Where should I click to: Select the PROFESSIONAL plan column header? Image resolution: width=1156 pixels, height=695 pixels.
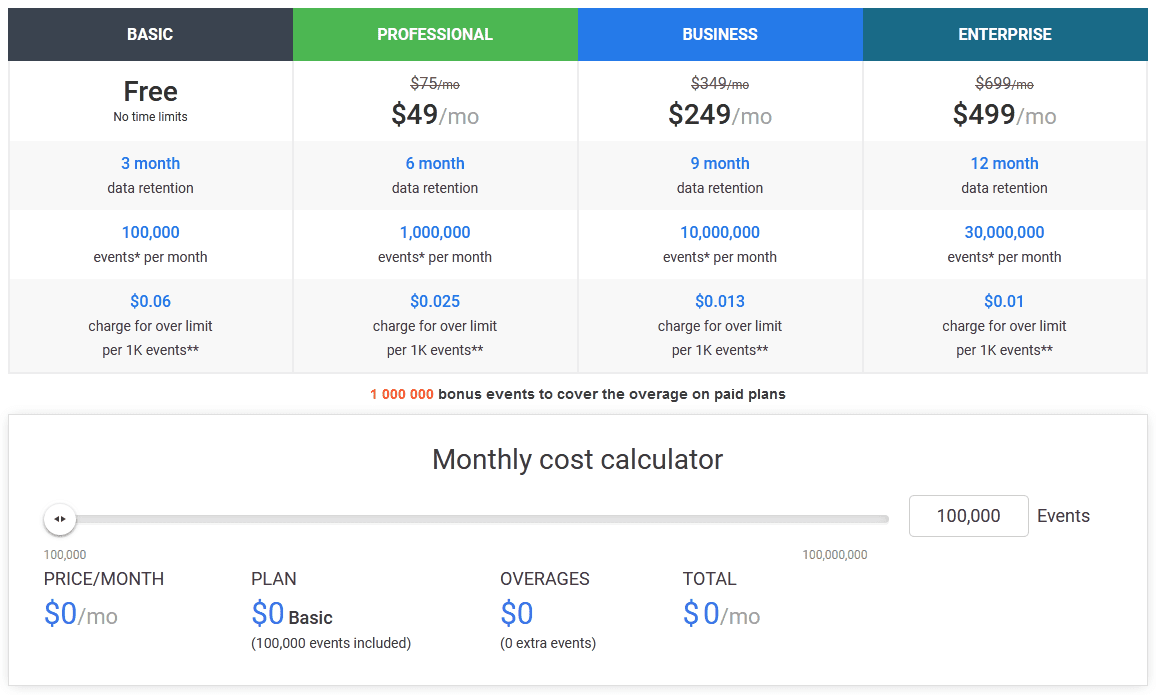coord(435,33)
